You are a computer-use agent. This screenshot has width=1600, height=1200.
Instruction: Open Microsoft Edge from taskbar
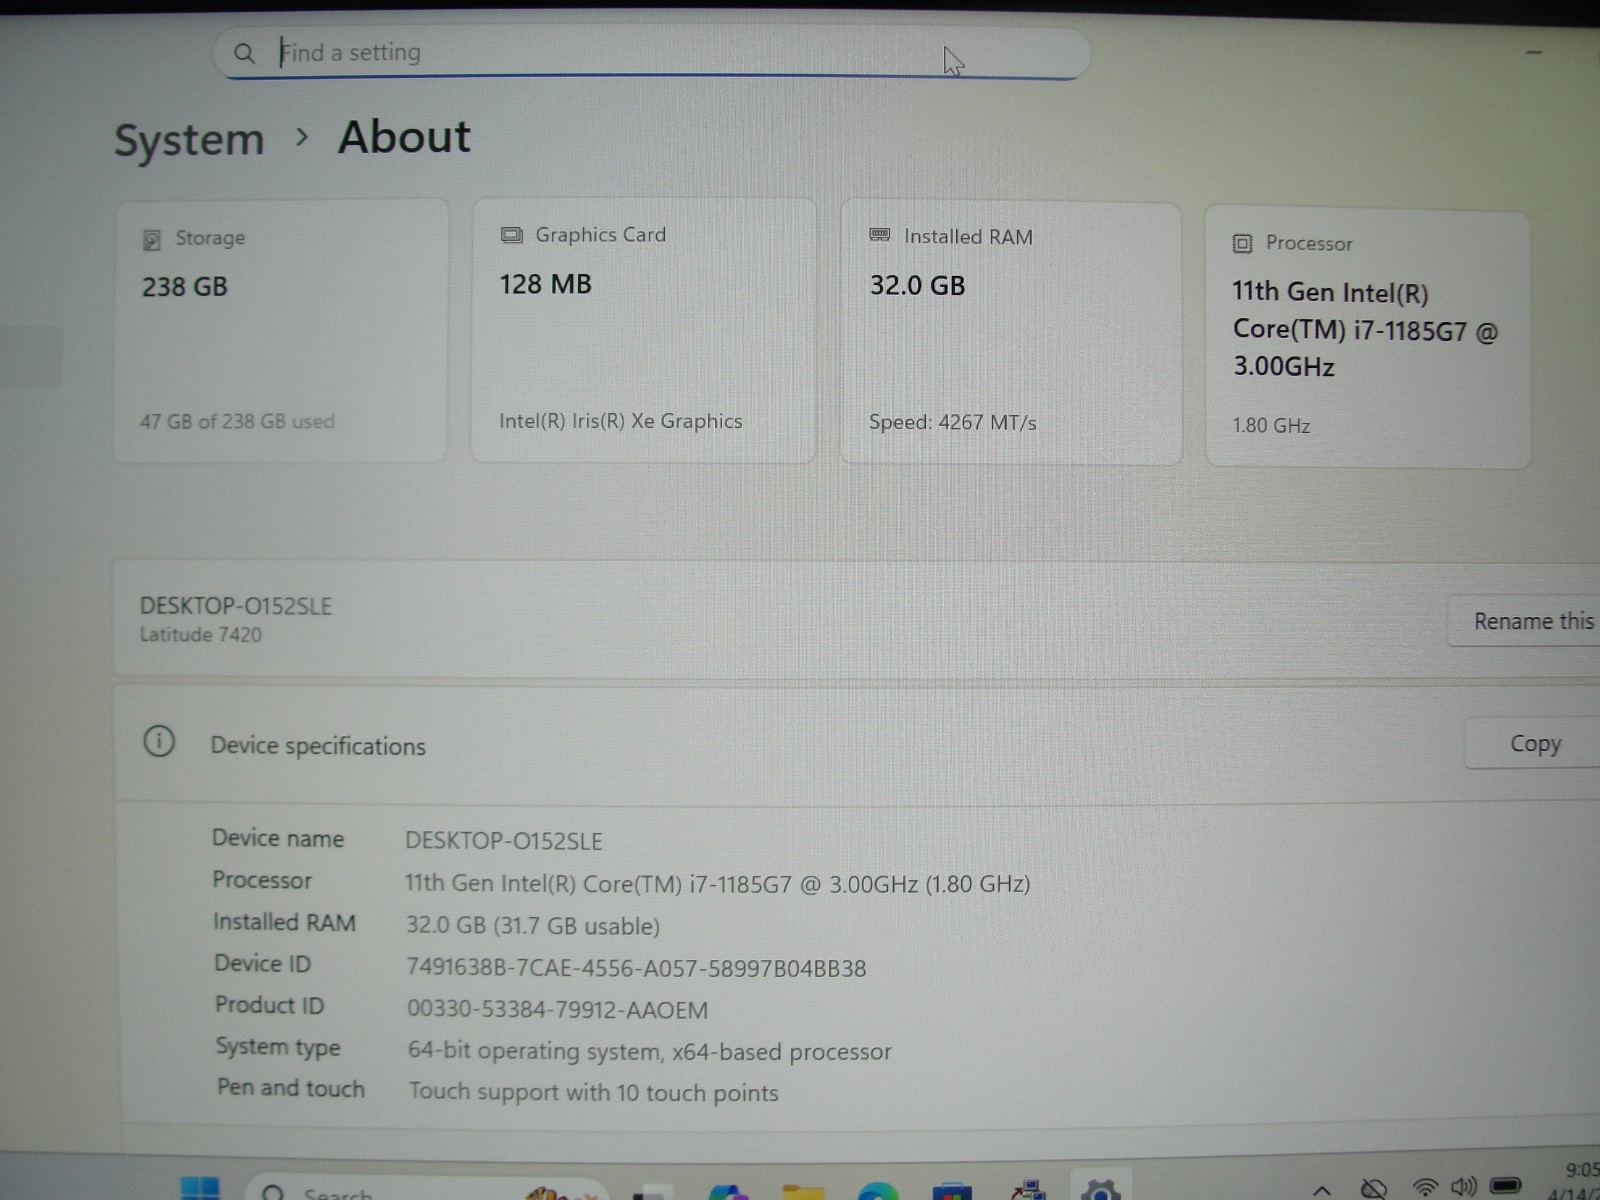click(877, 1190)
